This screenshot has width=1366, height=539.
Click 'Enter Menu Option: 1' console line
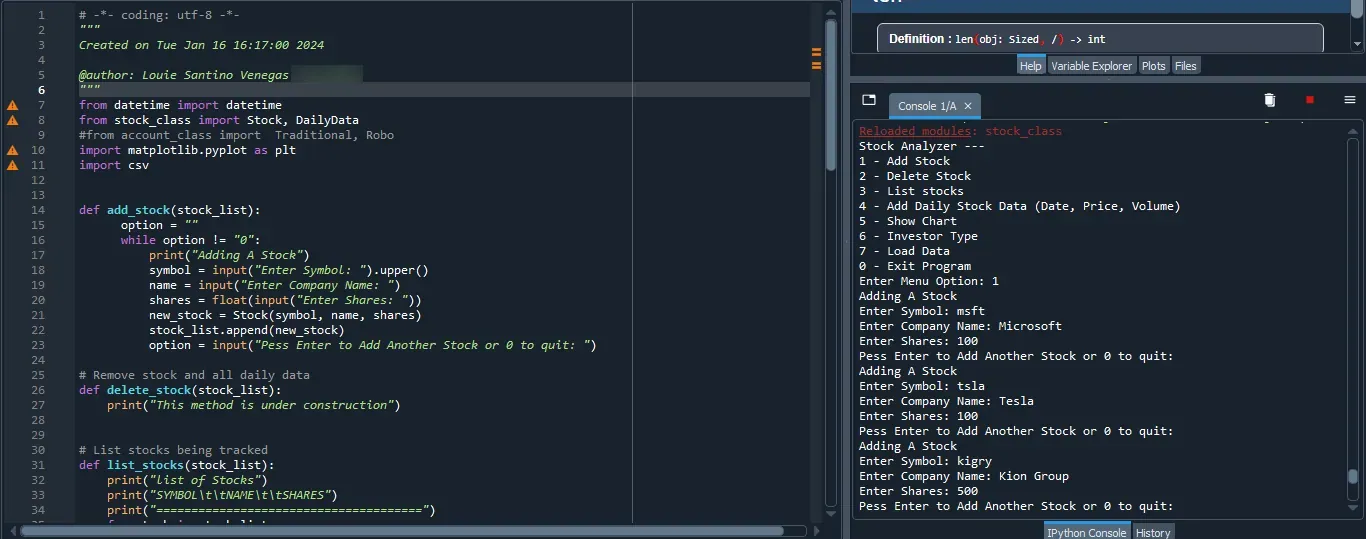click(929, 281)
